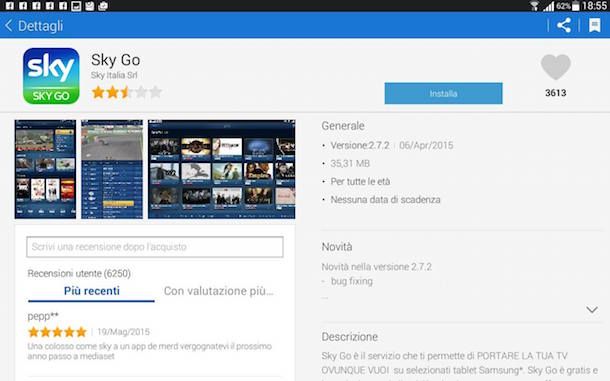This screenshot has width=610, height=381.
Task: Tap the Sky Go description paragraph
Action: pos(460,365)
